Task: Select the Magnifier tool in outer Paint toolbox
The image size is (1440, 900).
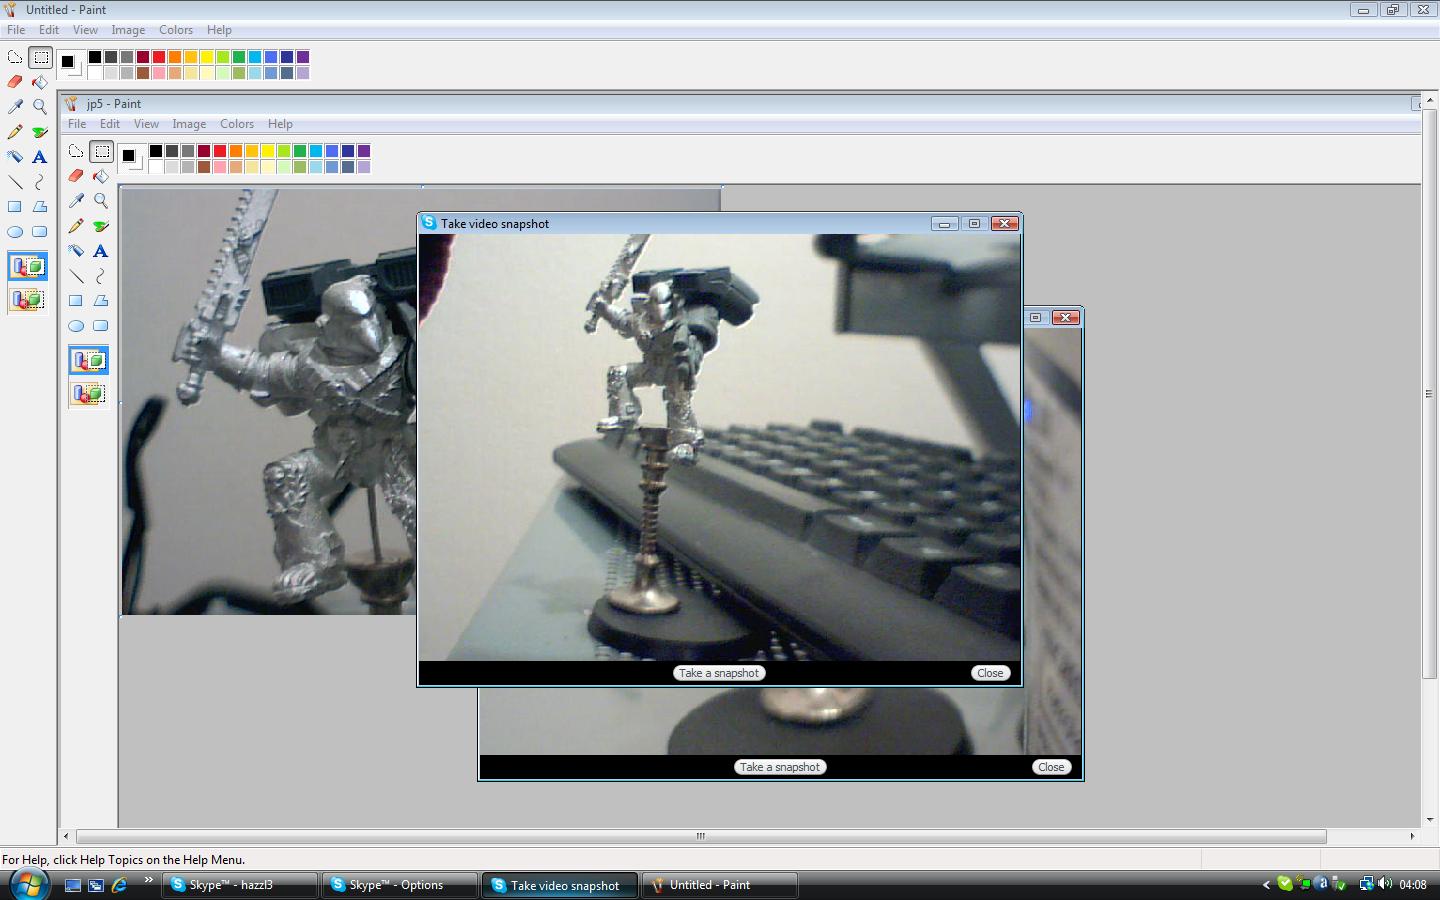Action: pos(40,107)
